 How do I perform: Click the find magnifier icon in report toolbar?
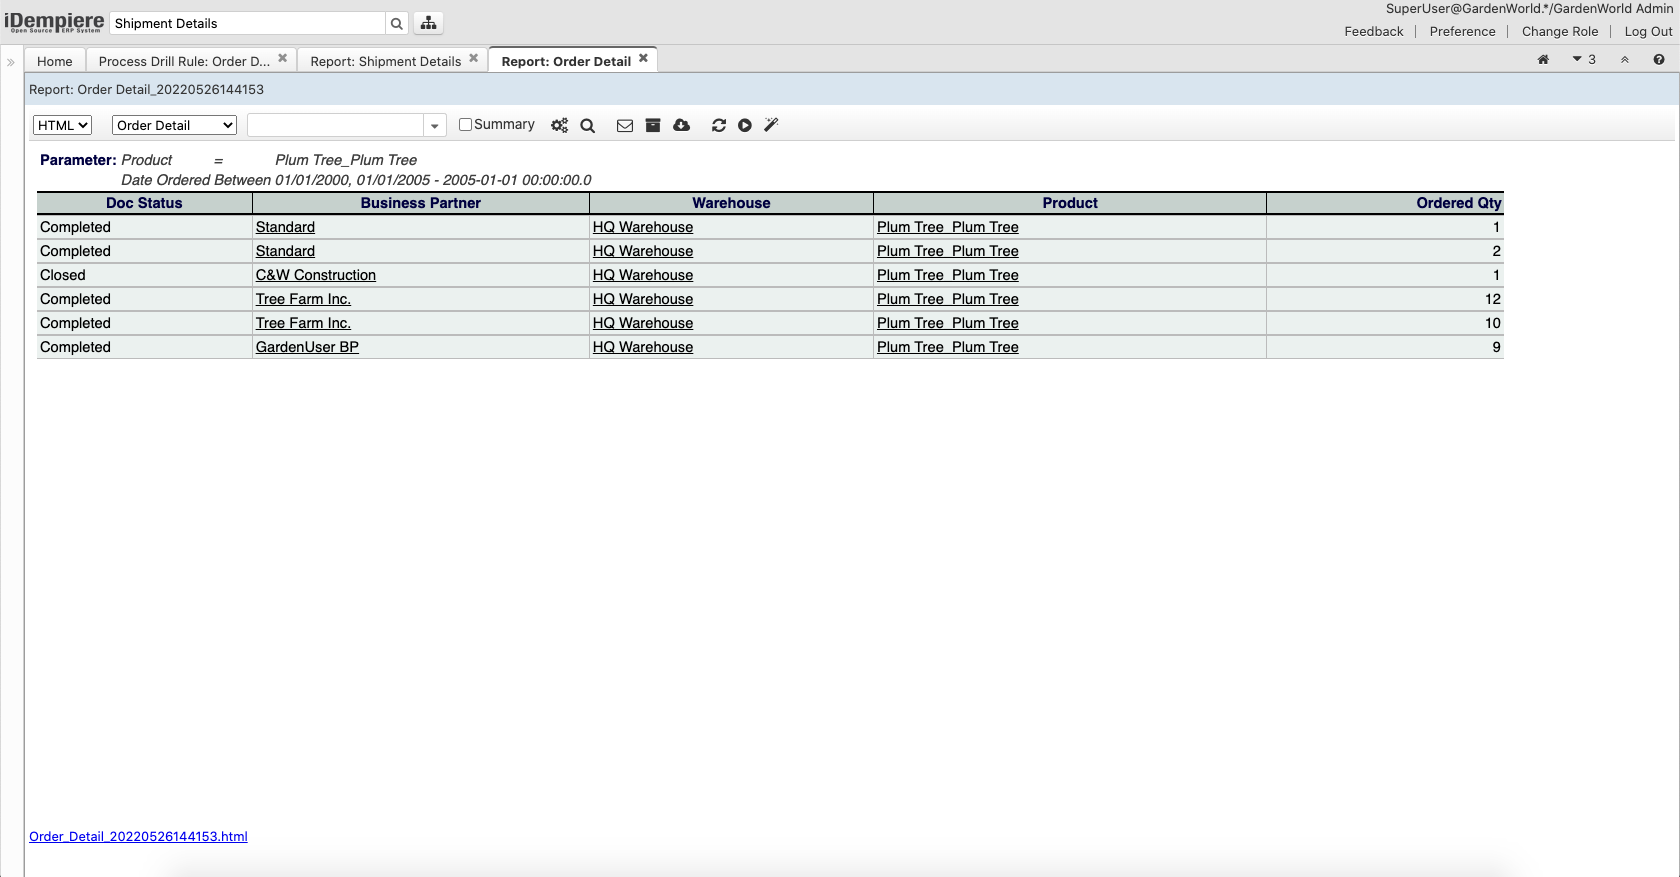point(588,125)
